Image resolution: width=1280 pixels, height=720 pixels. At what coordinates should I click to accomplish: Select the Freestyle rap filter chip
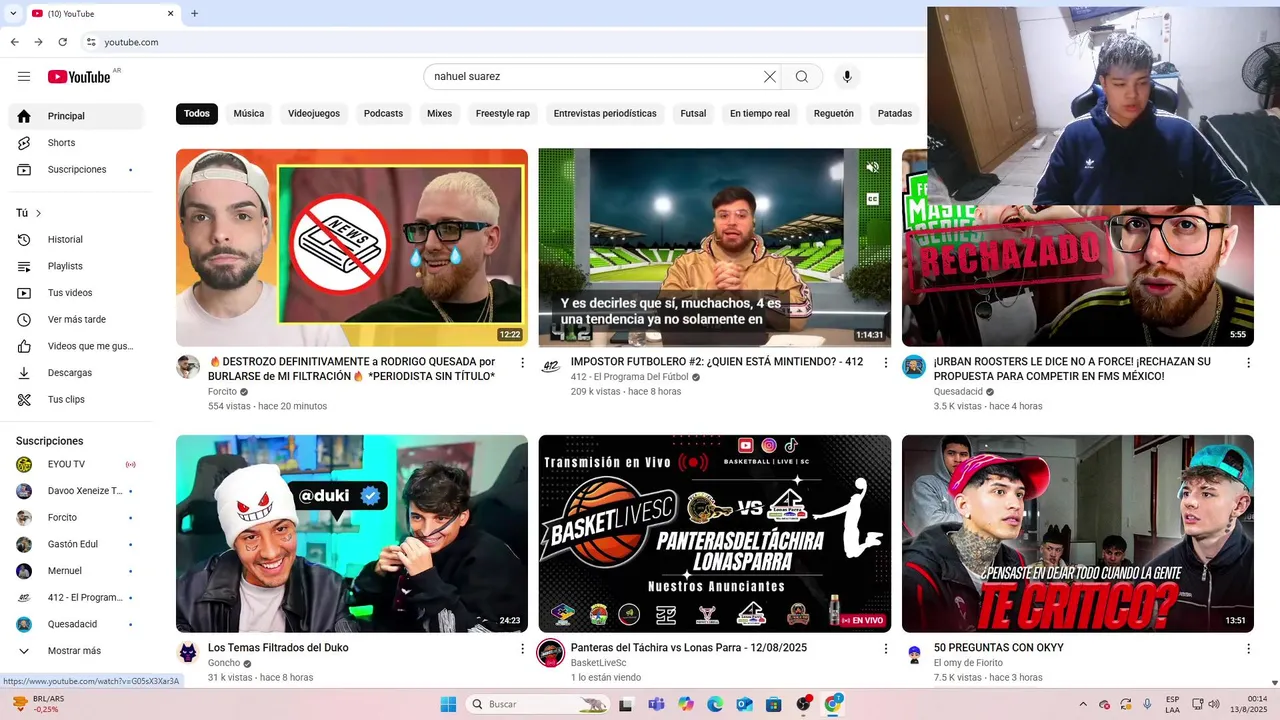point(503,114)
